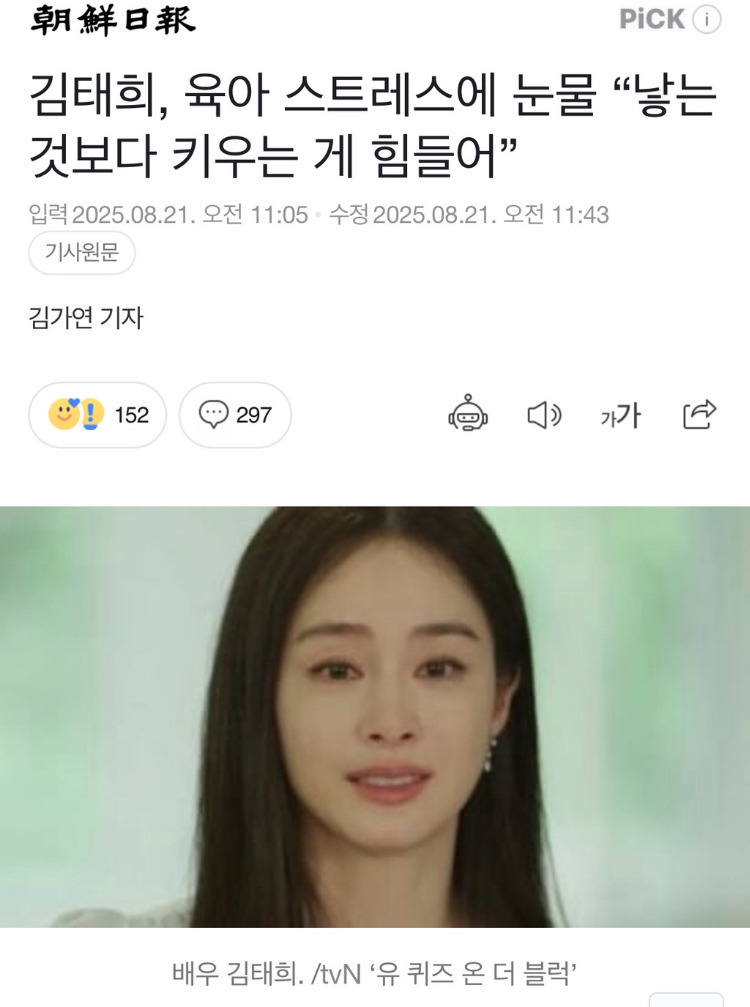Open font size 가가 setting
750x1007 pixels.
[x=620, y=416]
